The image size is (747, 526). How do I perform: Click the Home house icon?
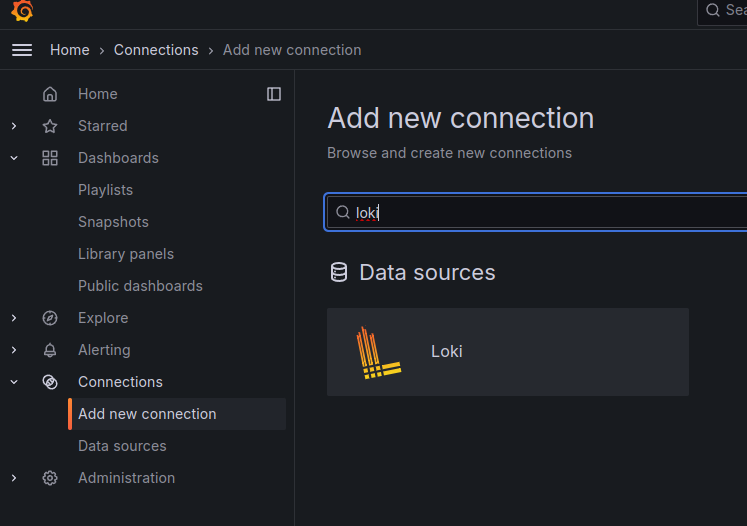click(50, 94)
